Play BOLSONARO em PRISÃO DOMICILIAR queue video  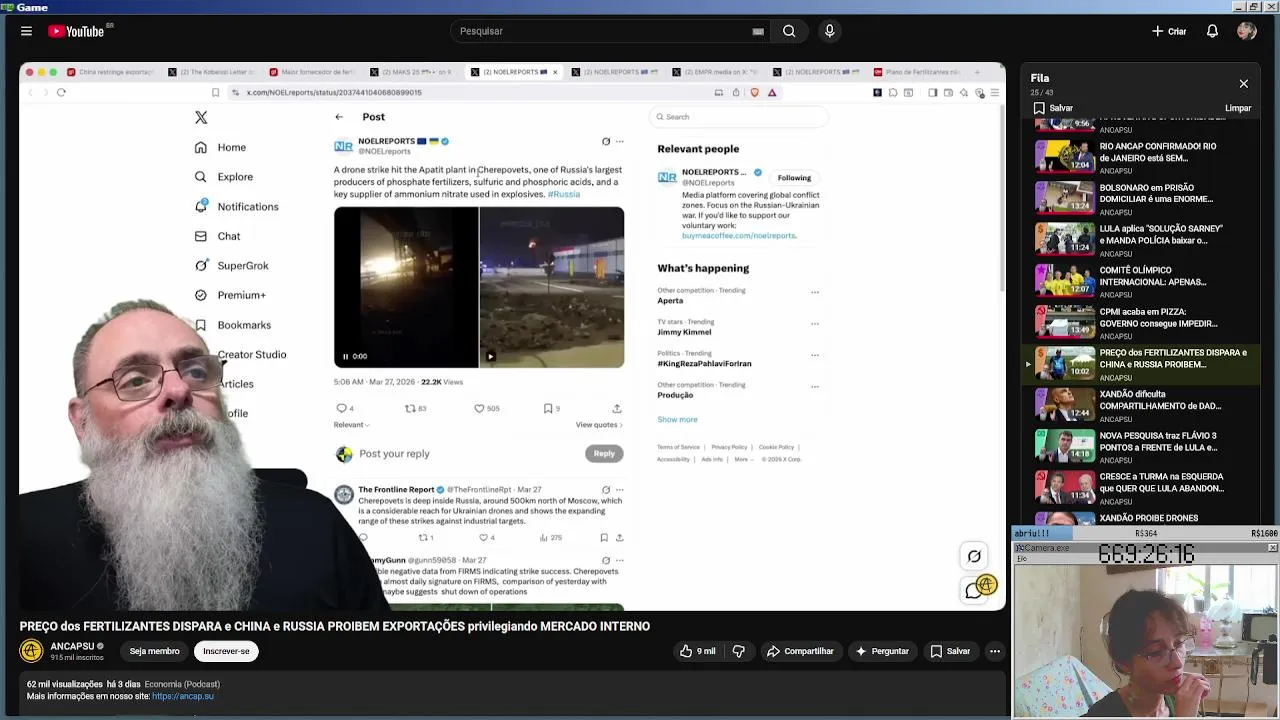[1141, 198]
